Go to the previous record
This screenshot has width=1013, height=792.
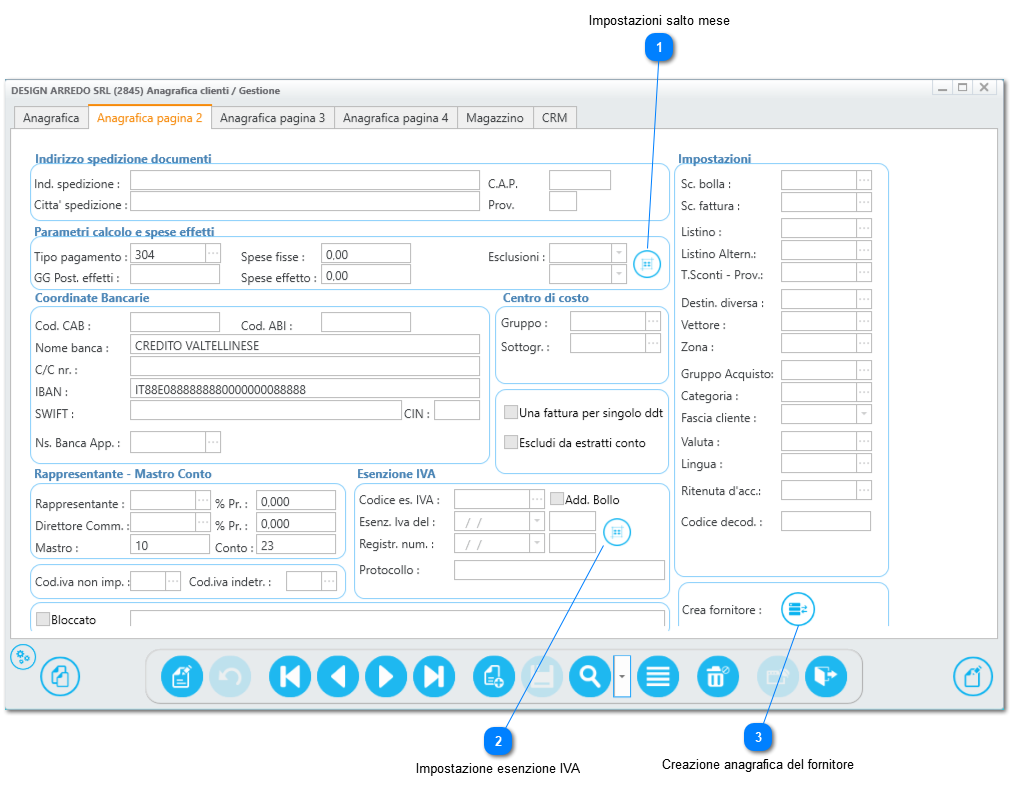[x=338, y=676]
